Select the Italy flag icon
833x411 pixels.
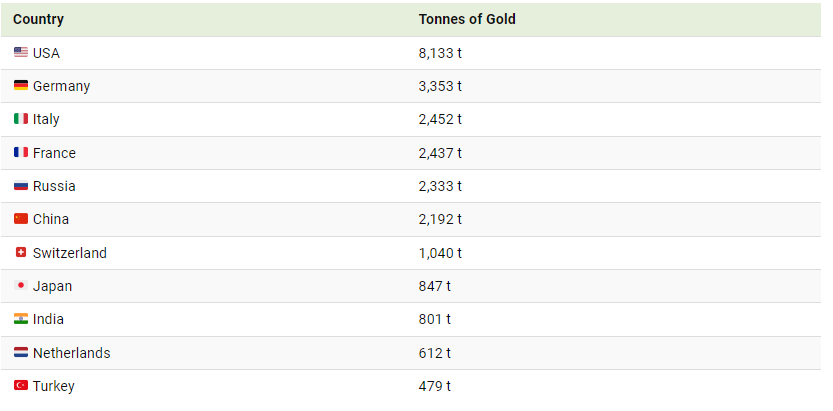[21, 118]
